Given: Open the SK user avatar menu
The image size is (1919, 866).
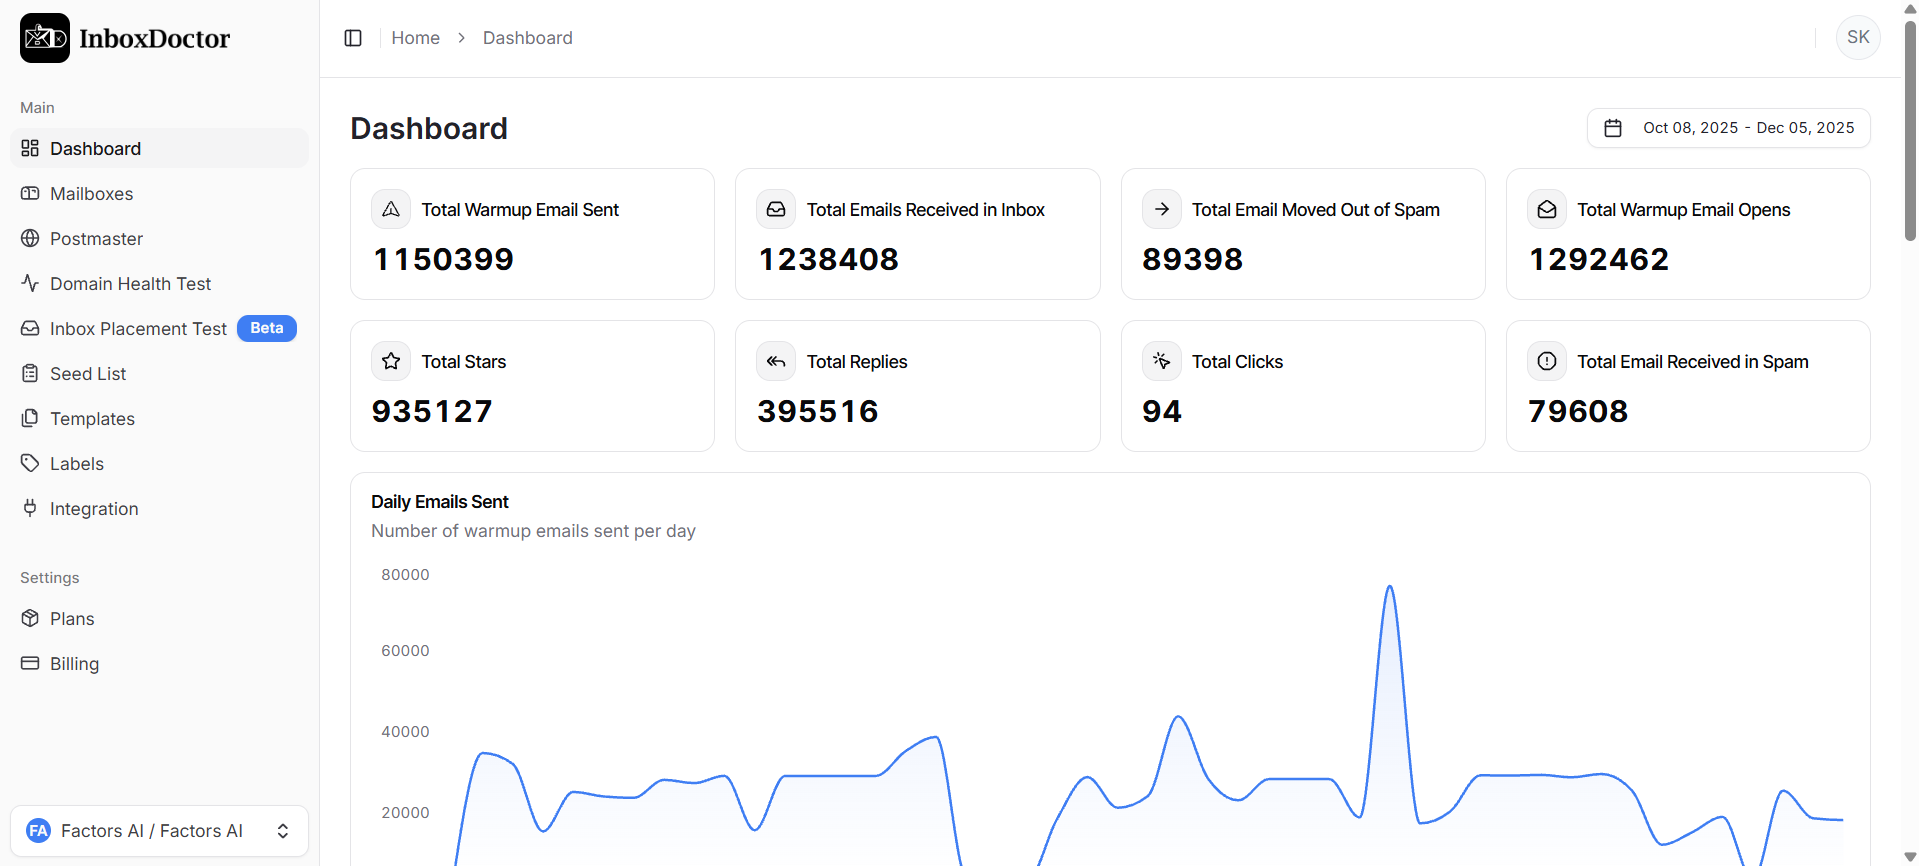Looking at the screenshot, I should 1858,38.
